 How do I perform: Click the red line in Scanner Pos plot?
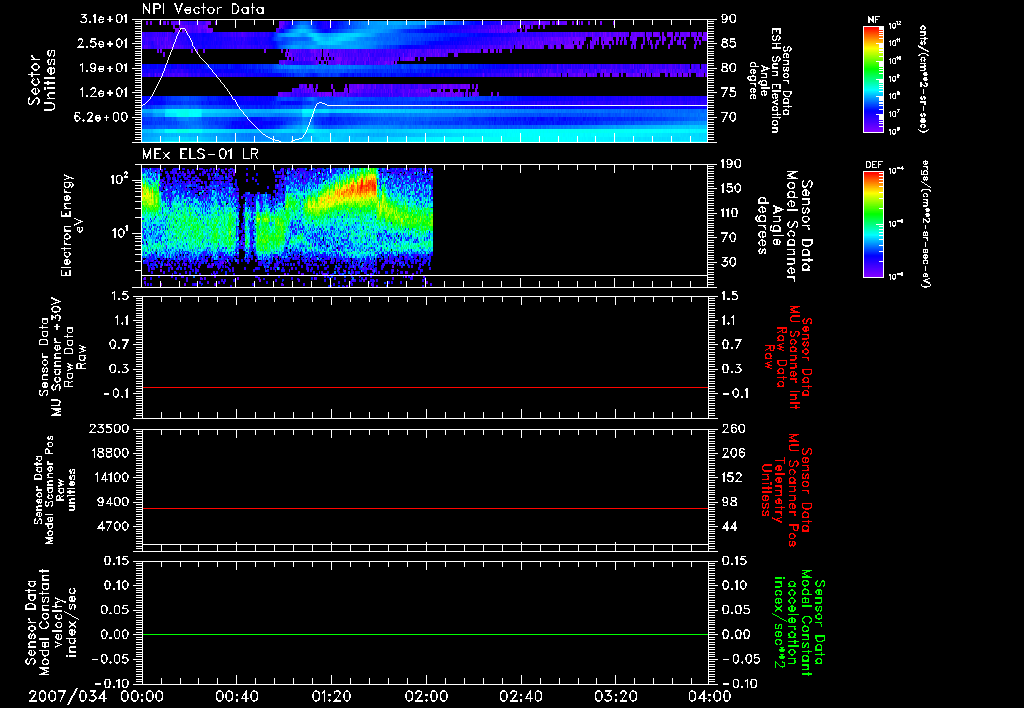coord(424,508)
